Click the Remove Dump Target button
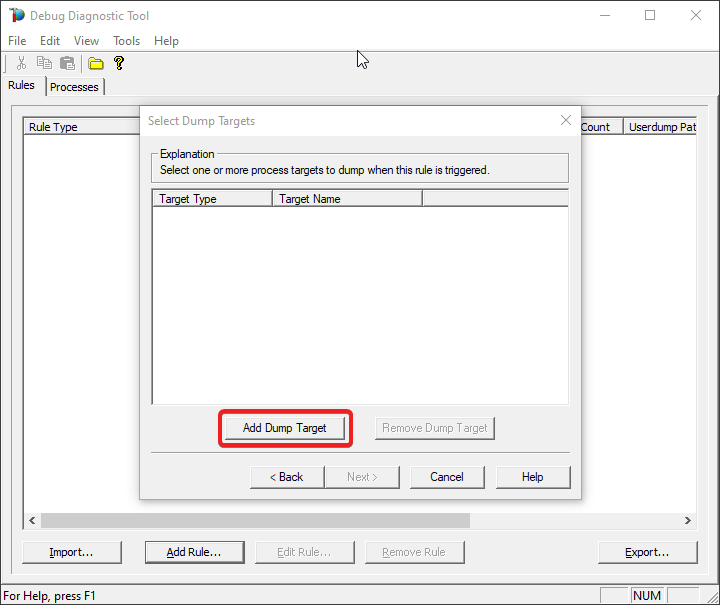The width and height of the screenshot is (720, 605). 434,428
